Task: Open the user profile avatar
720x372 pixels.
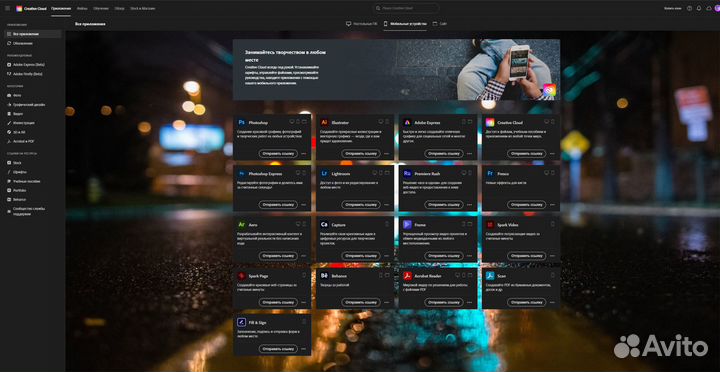Action: (x=718, y=8)
